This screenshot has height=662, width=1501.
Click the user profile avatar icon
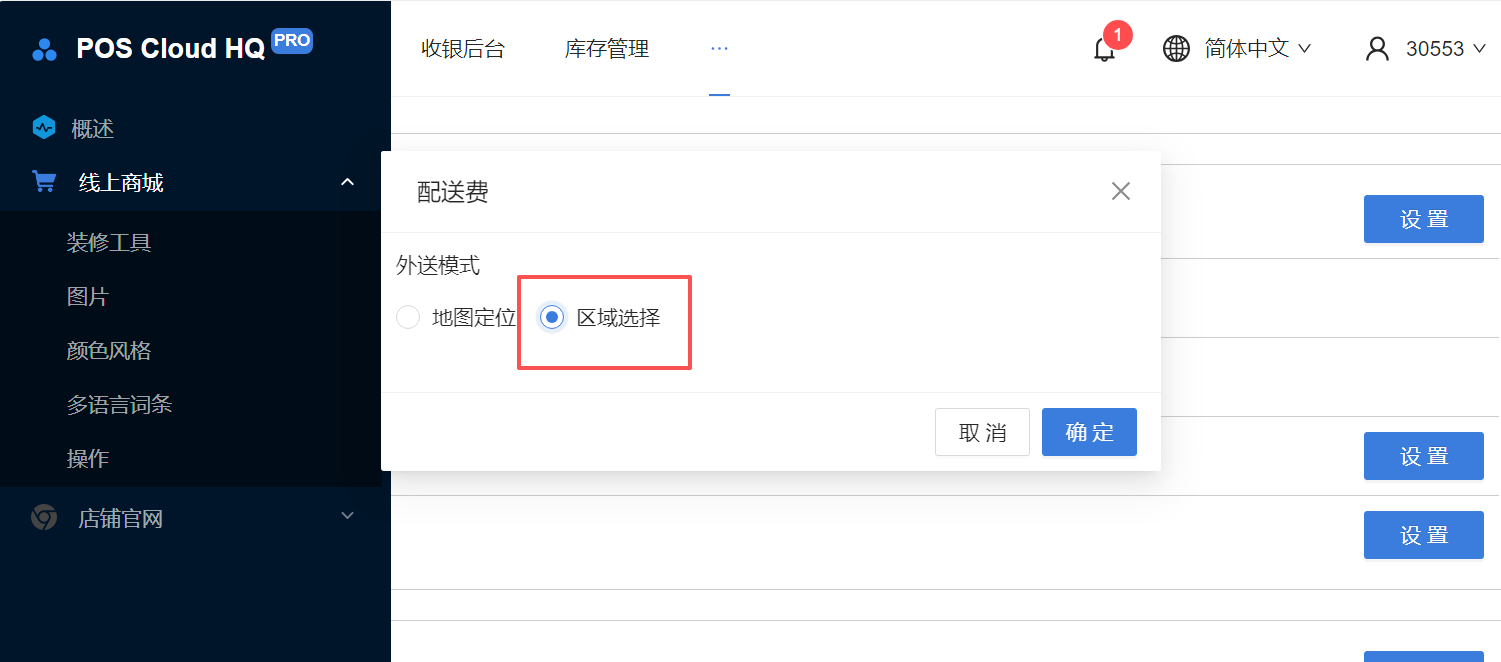click(x=1378, y=48)
